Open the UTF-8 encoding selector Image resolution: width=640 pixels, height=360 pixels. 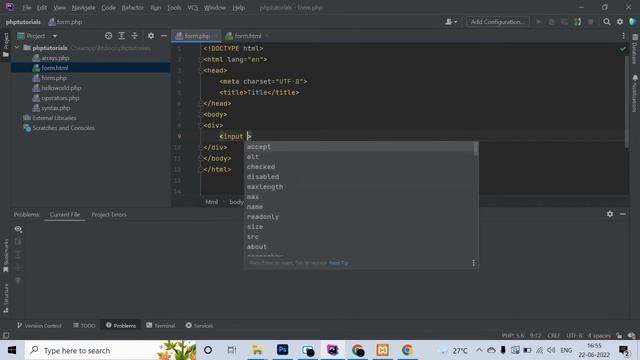[574, 336]
